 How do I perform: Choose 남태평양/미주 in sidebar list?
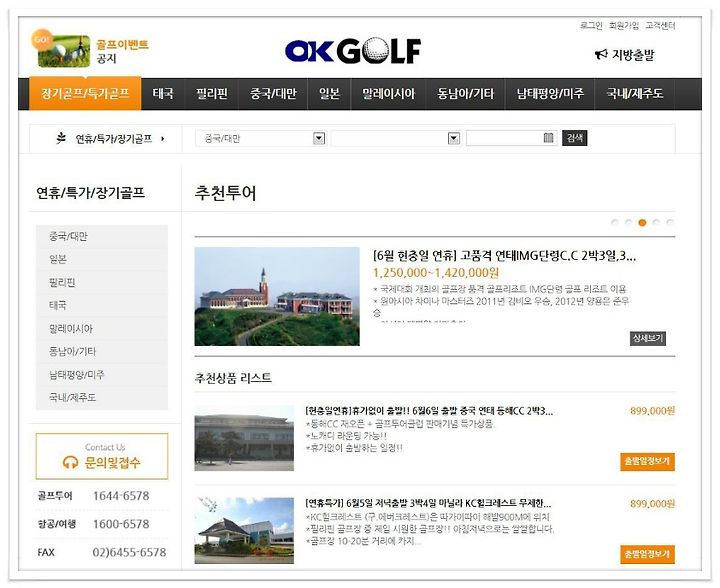click(102, 375)
